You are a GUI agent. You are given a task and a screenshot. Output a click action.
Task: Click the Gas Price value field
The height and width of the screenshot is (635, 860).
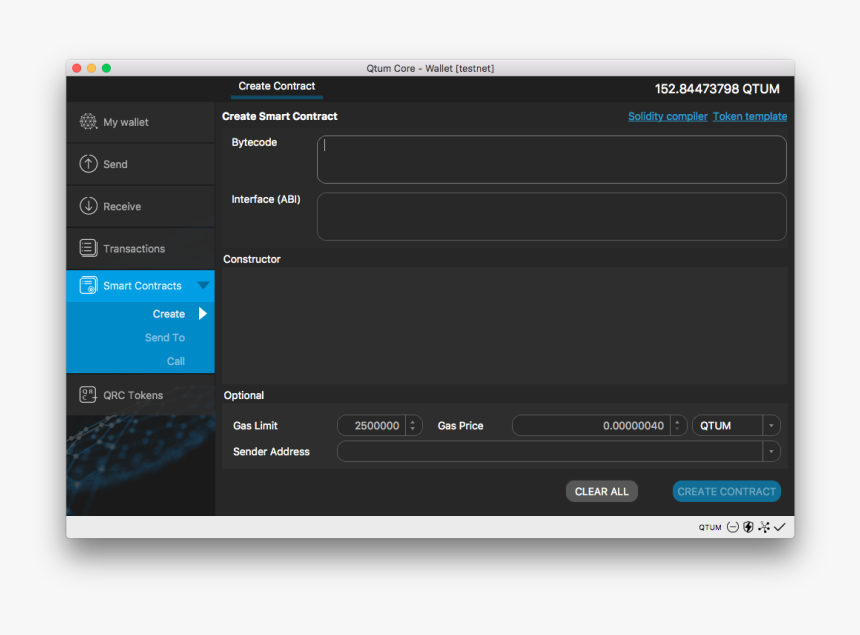pyautogui.click(x=591, y=426)
